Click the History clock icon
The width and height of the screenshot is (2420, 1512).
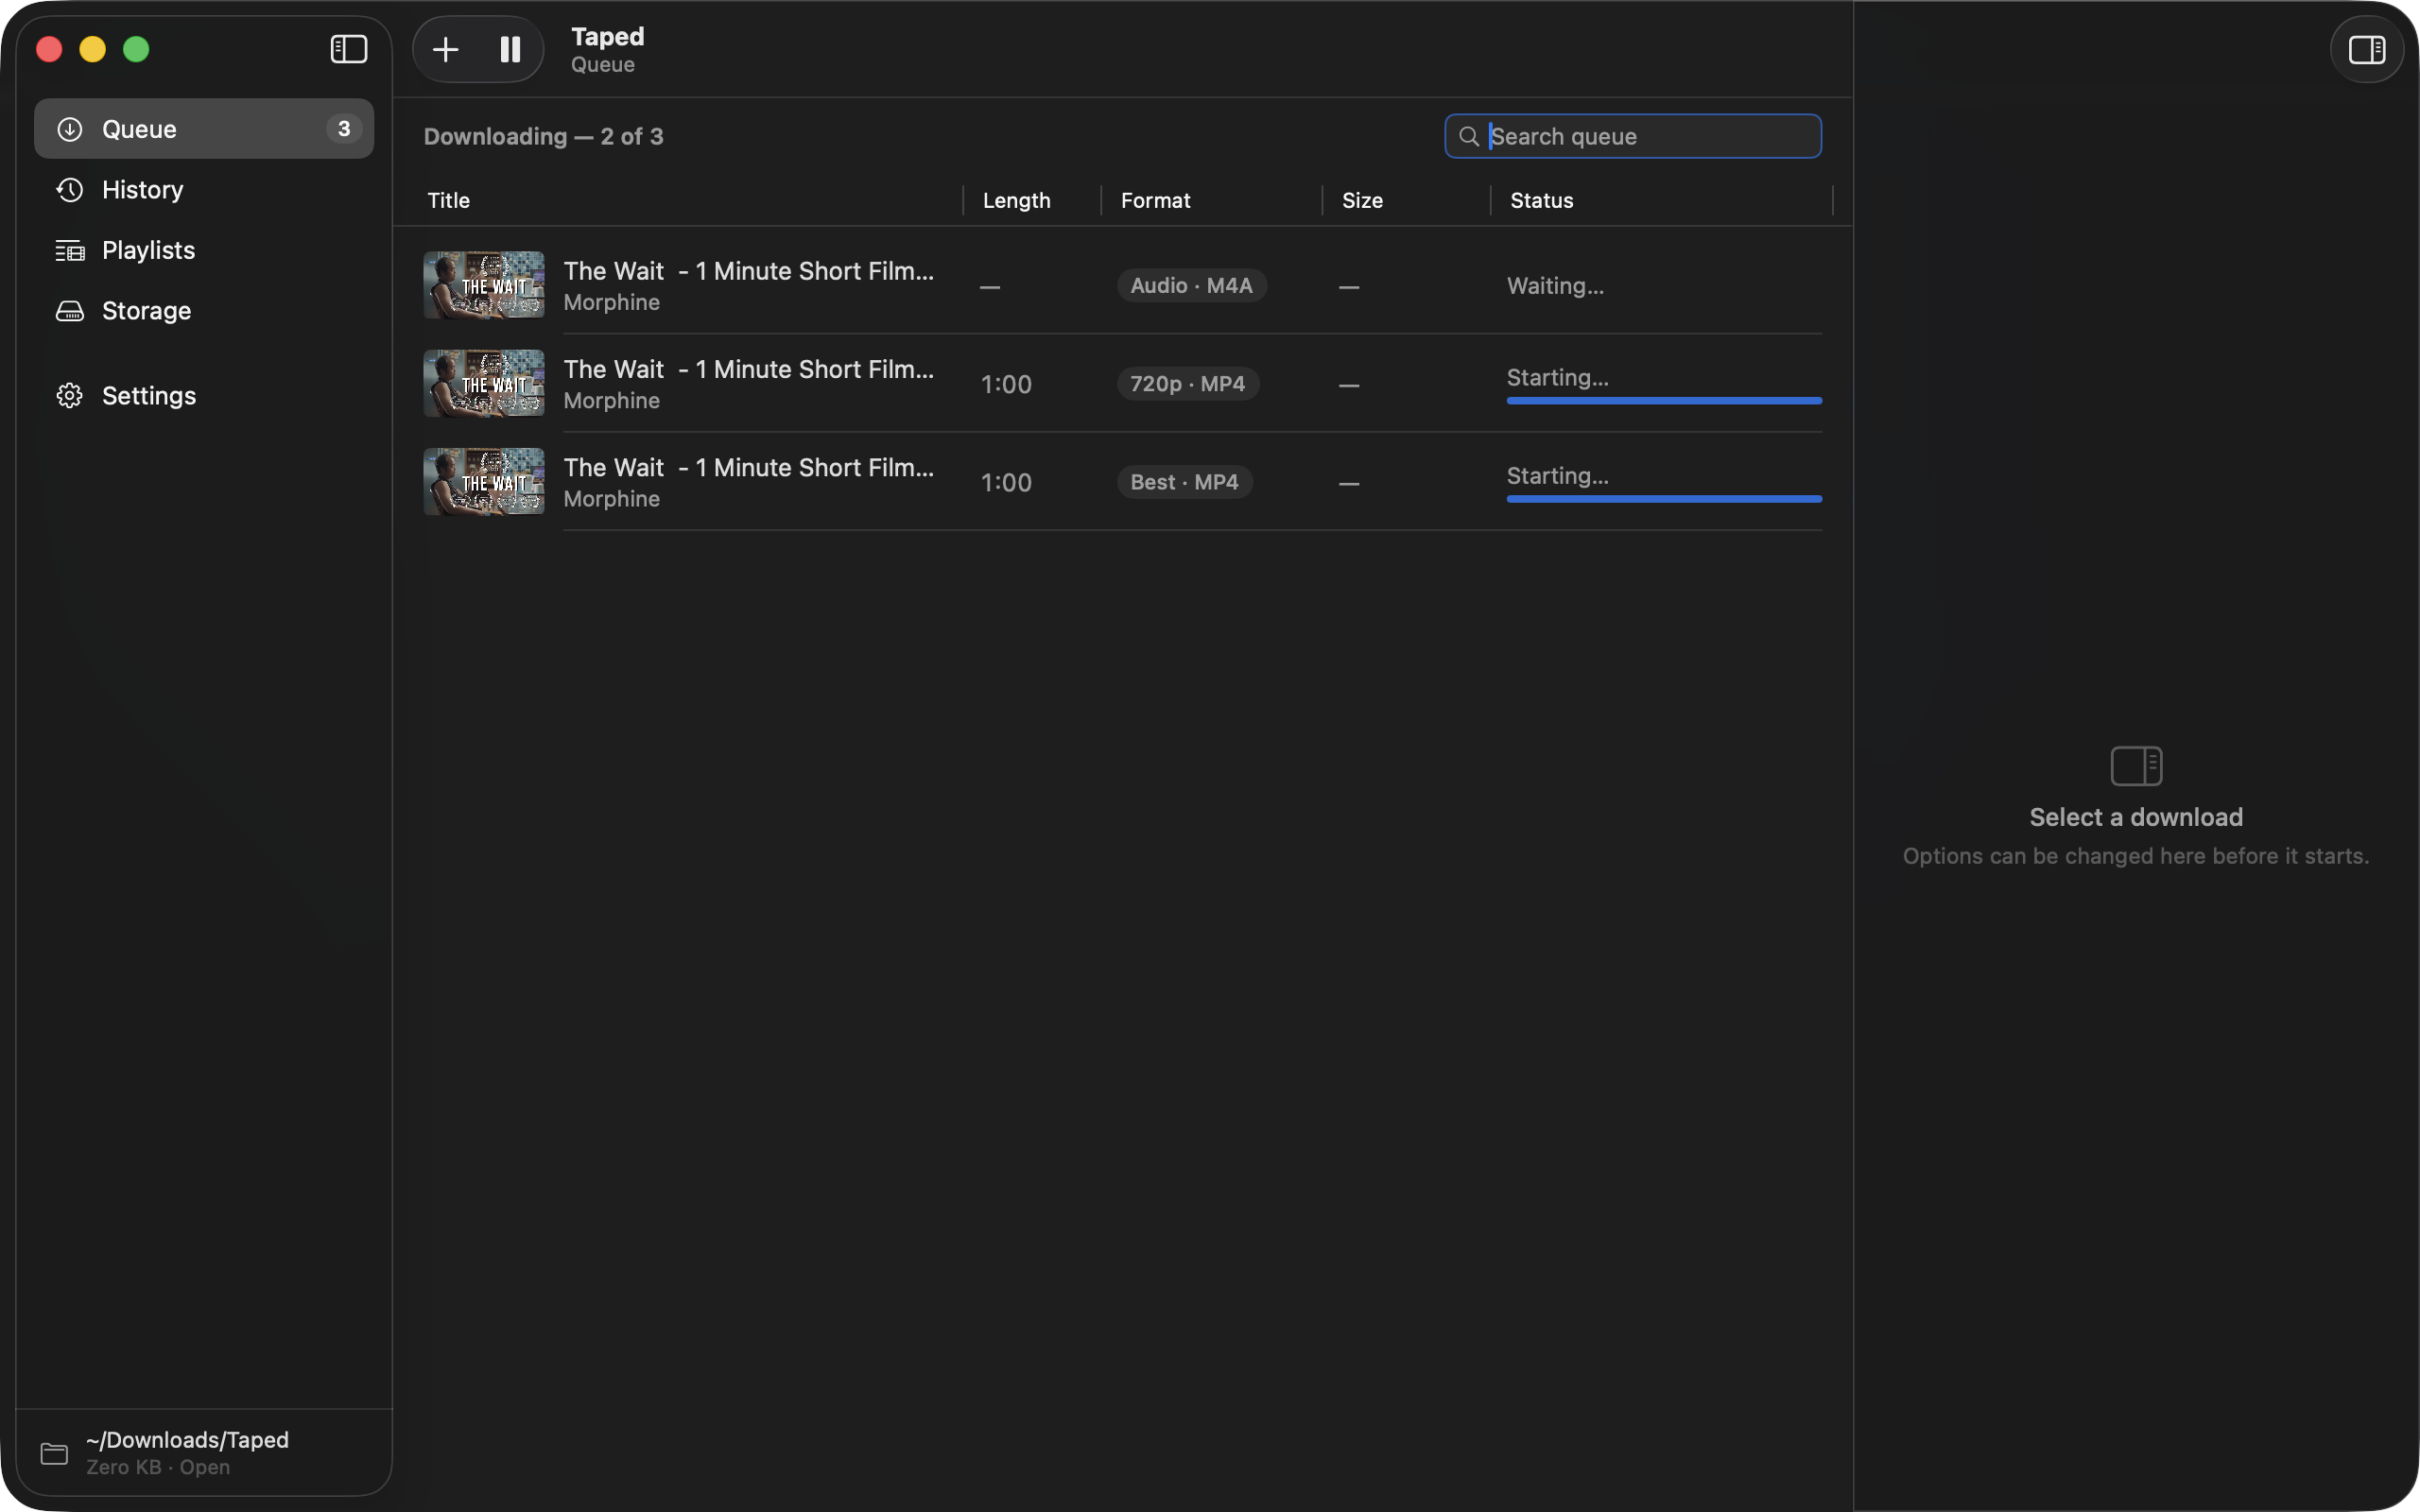(x=69, y=190)
